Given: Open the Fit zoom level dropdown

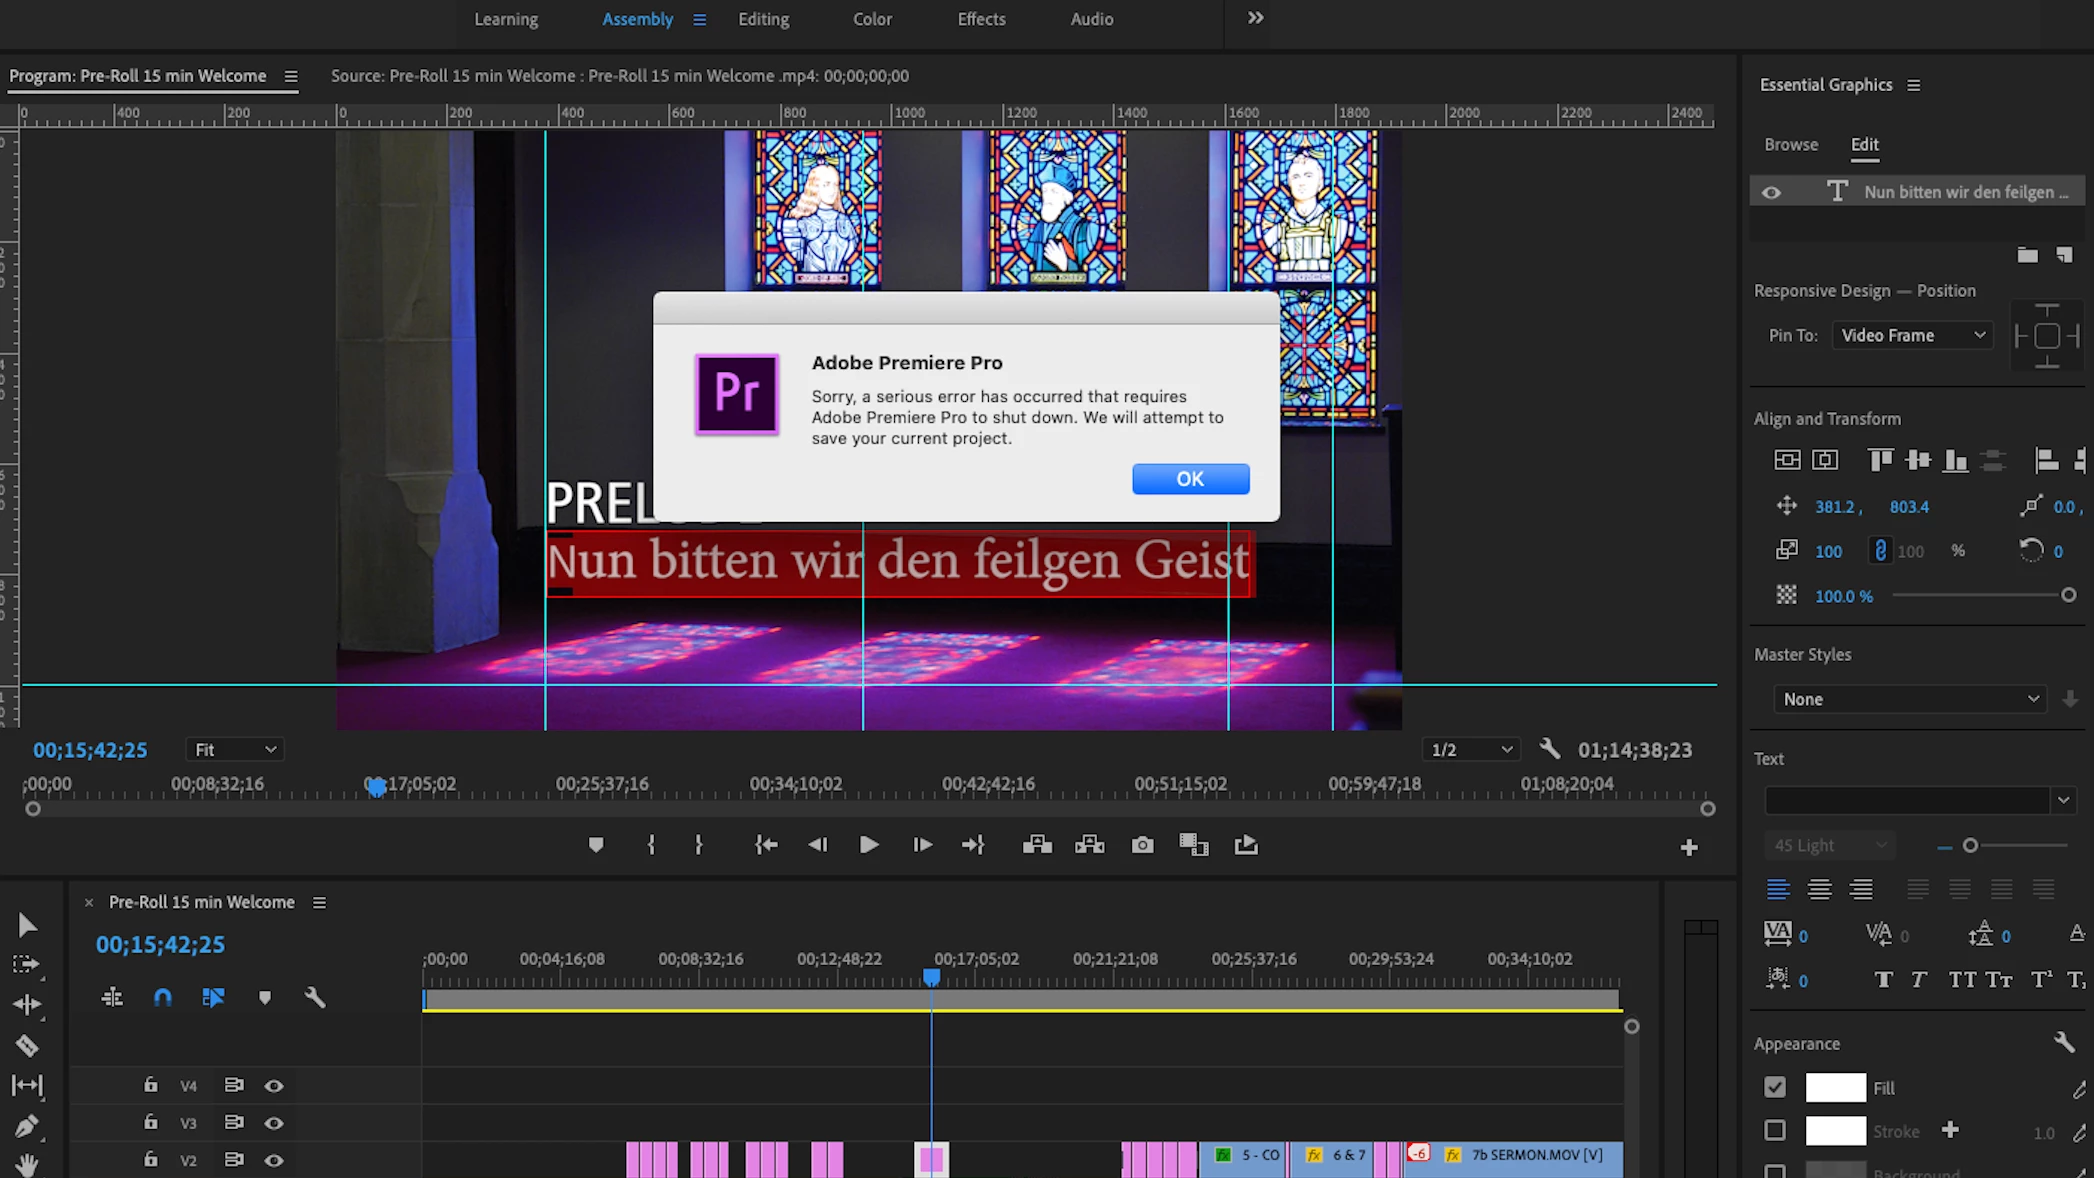Looking at the screenshot, I should [x=235, y=749].
